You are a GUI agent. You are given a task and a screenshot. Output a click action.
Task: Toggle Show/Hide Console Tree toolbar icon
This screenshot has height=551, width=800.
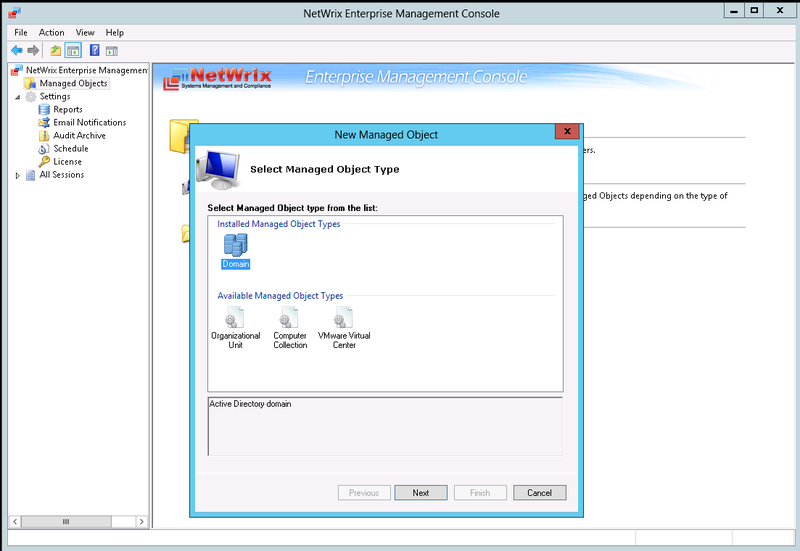[x=73, y=51]
